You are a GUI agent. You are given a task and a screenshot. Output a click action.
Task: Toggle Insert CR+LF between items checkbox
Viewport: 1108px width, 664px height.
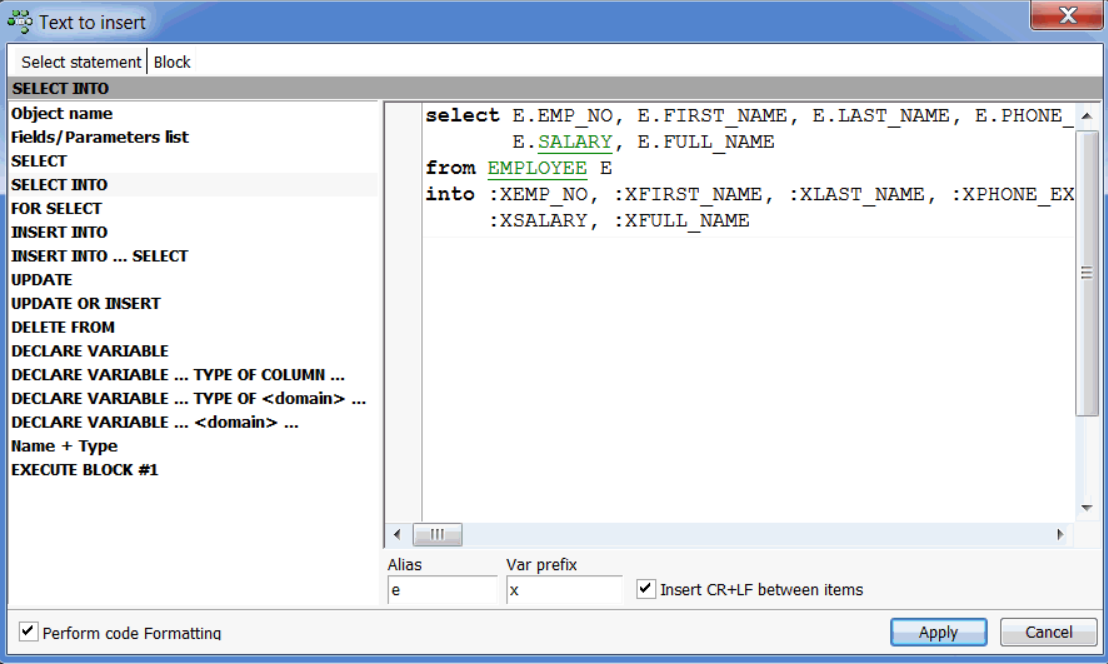[647, 589]
